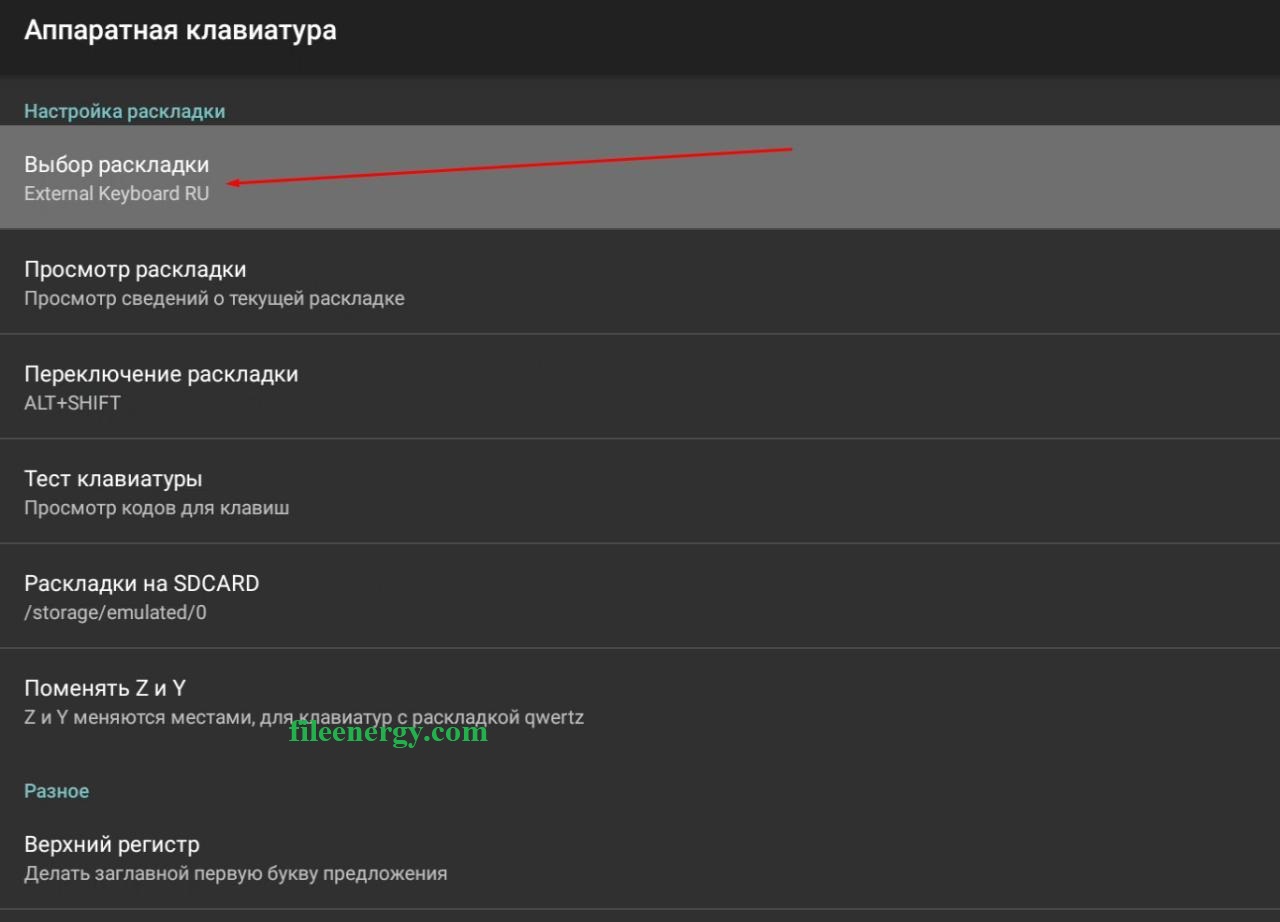
Task: Click the External Keyboard RU value
Action: tap(117, 194)
